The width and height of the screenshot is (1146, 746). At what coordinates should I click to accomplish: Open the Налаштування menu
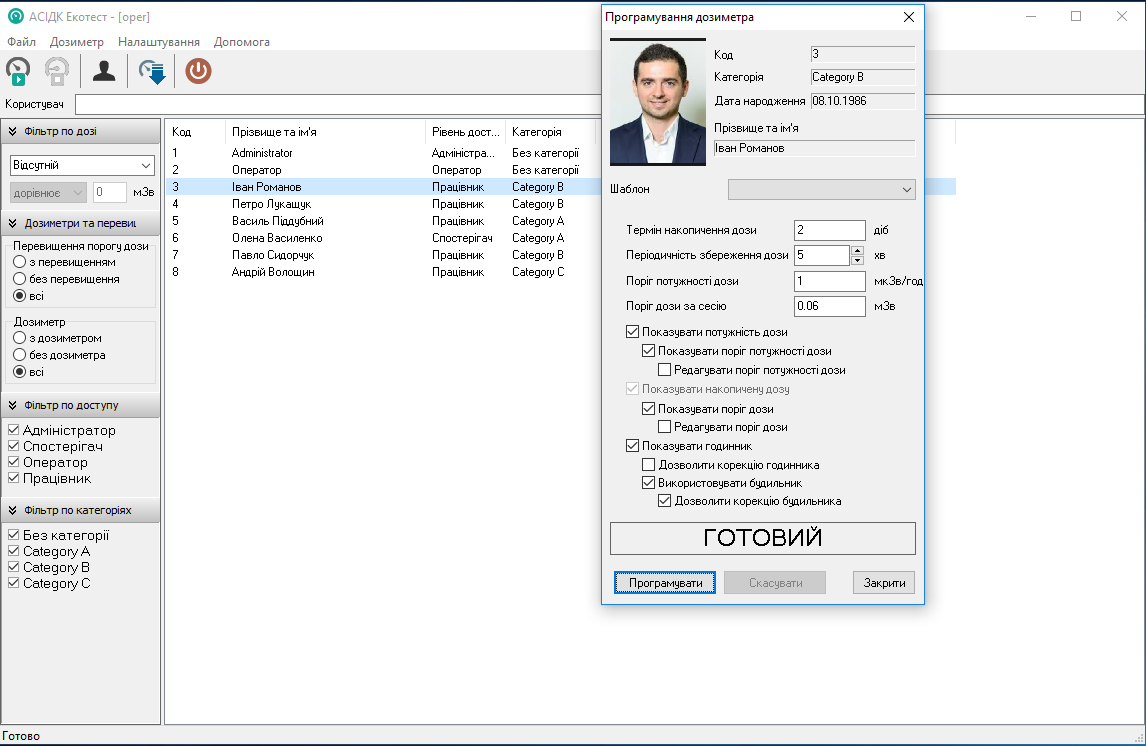(158, 42)
